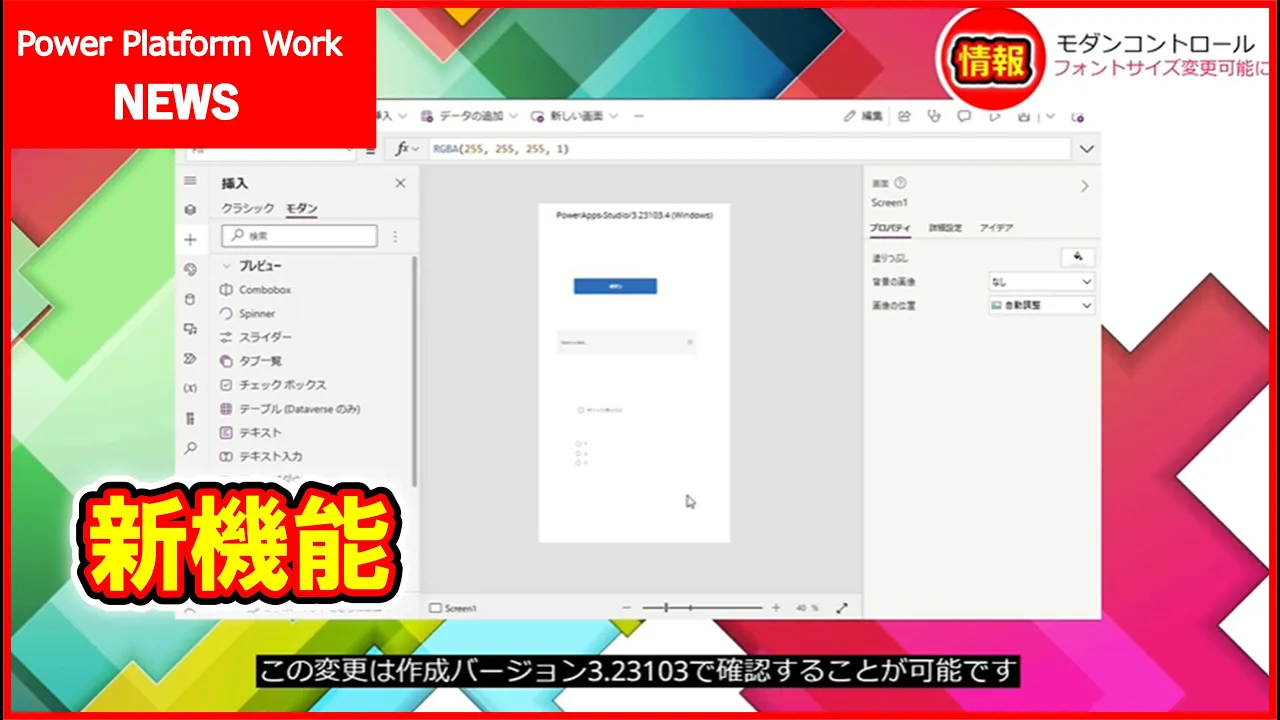Close the 挿入 insert pane
1280x720 pixels.
(400, 183)
